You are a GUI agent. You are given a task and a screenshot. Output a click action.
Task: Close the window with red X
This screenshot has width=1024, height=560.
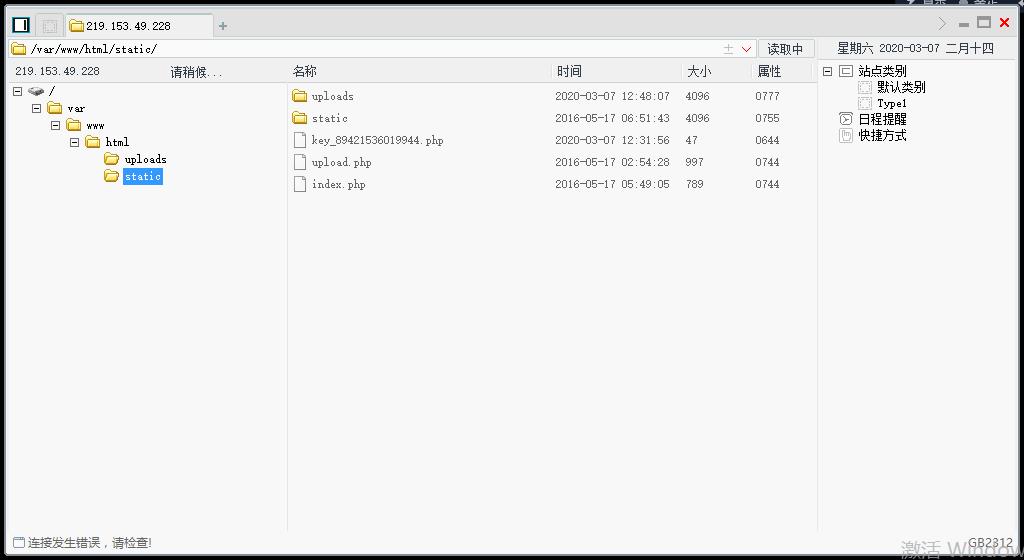(x=1004, y=23)
